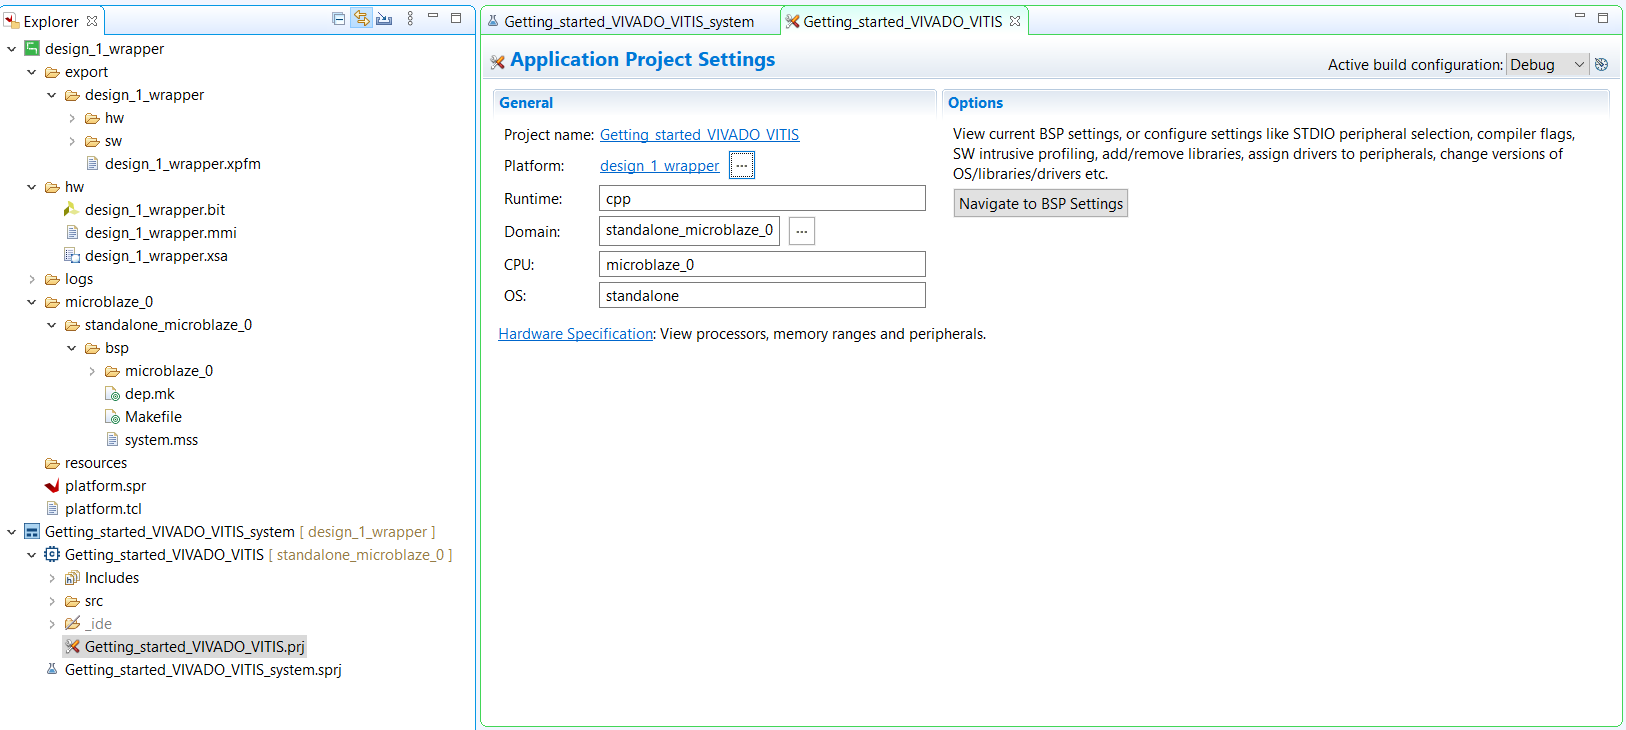The width and height of the screenshot is (1626, 730).
Task: Click the application project icon for Getting_started_VIVADO_VITIS
Action: pyautogui.click(x=52, y=555)
